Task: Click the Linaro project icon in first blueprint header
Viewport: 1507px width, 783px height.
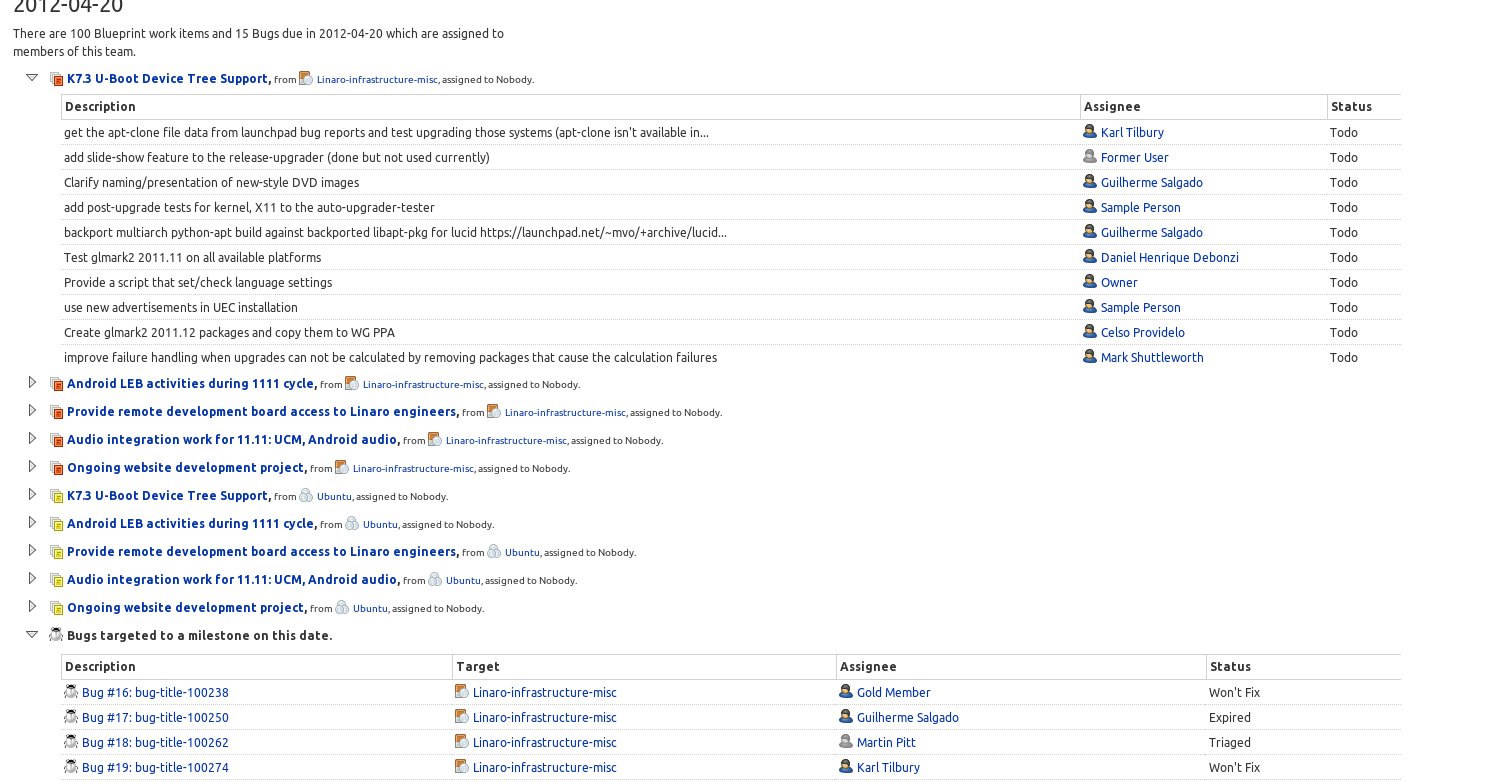Action: (x=306, y=79)
